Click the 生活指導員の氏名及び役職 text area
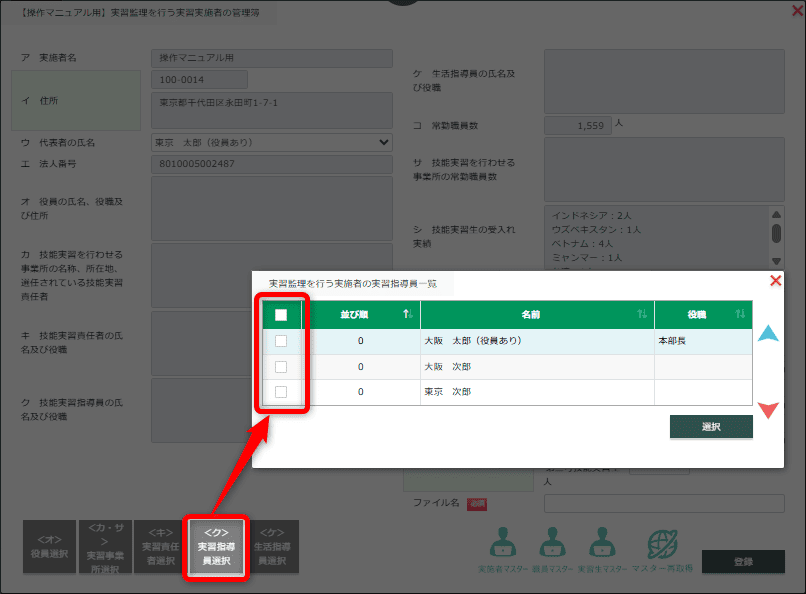The height and width of the screenshot is (594, 806). point(664,81)
